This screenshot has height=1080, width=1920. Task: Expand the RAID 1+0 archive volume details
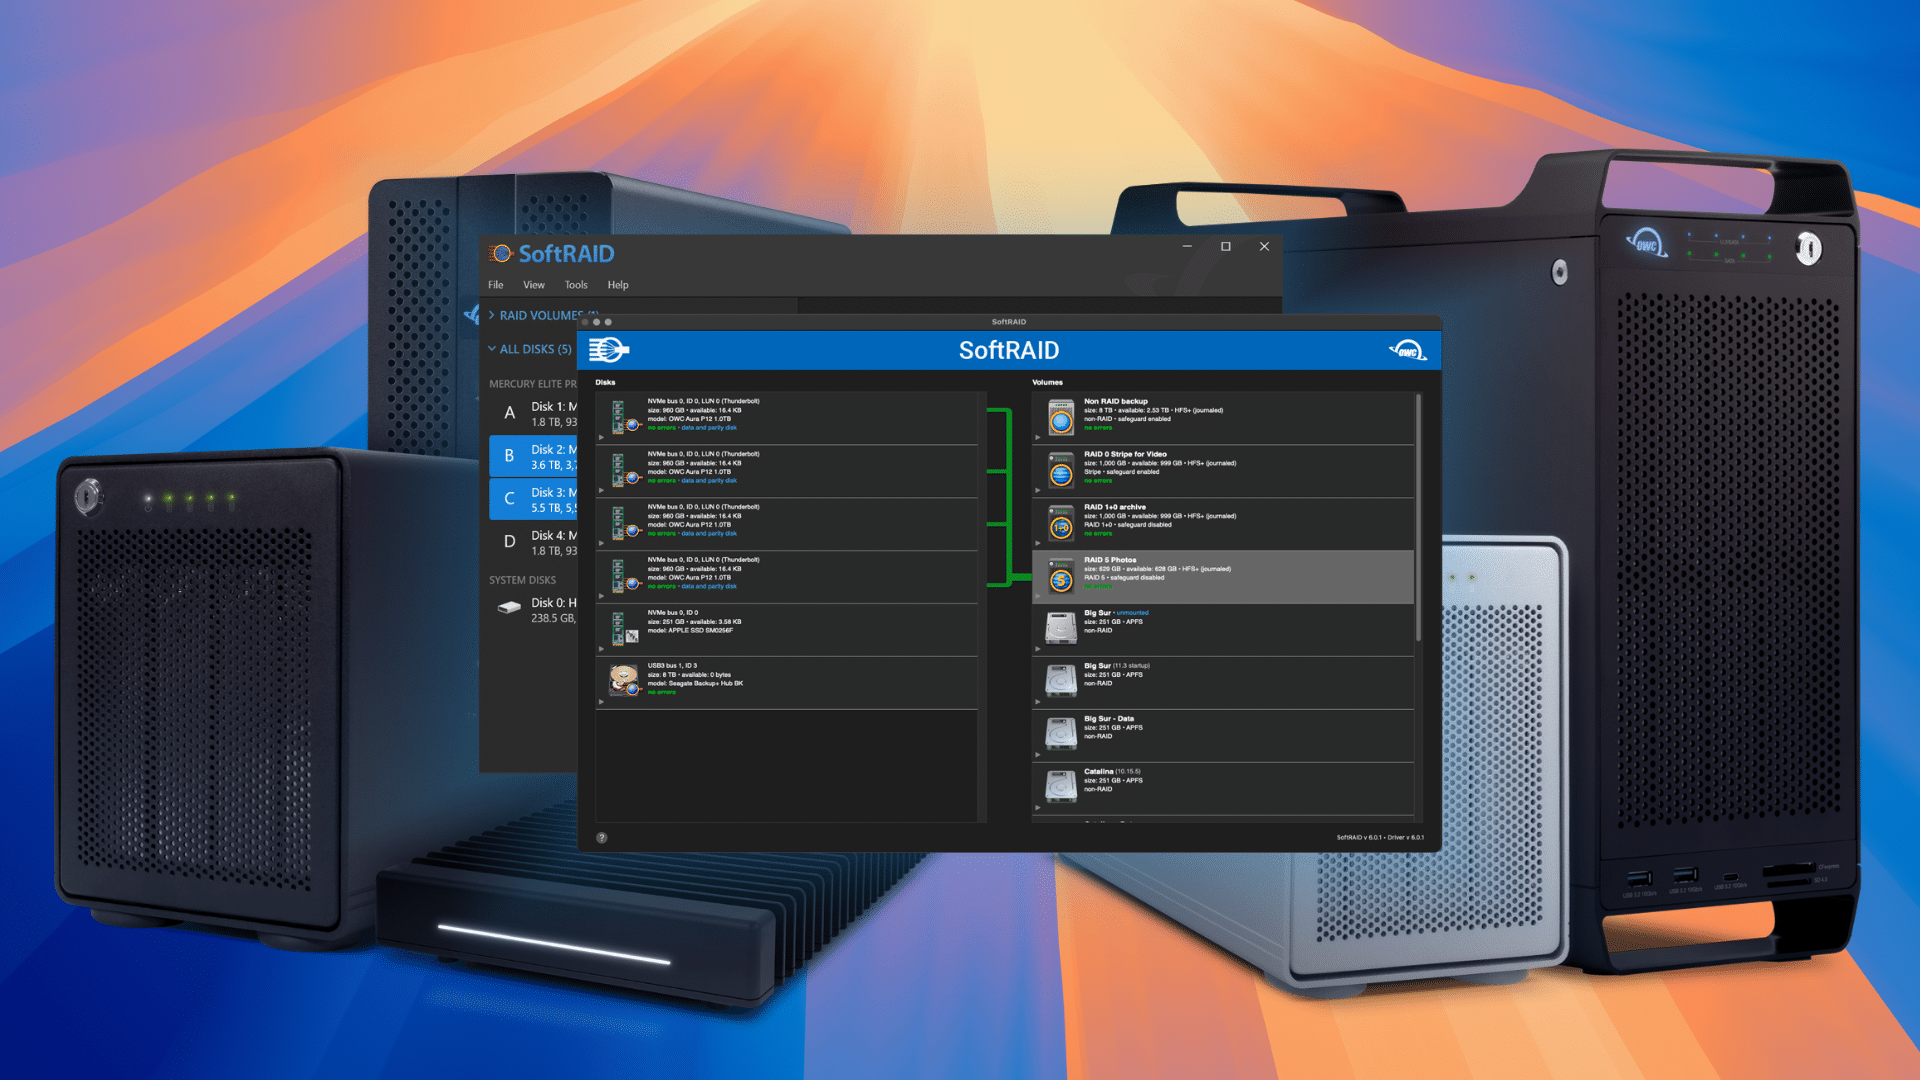[1038, 543]
